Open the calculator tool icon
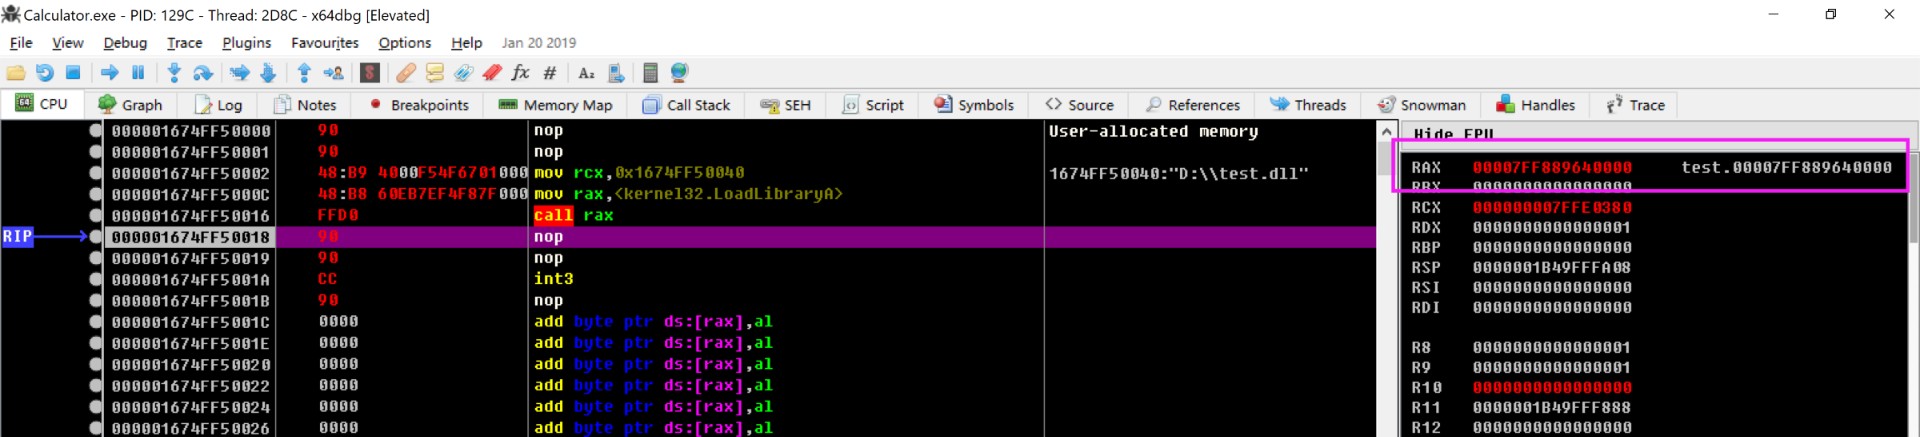Viewport: 1920px width, 437px height. 650,73
